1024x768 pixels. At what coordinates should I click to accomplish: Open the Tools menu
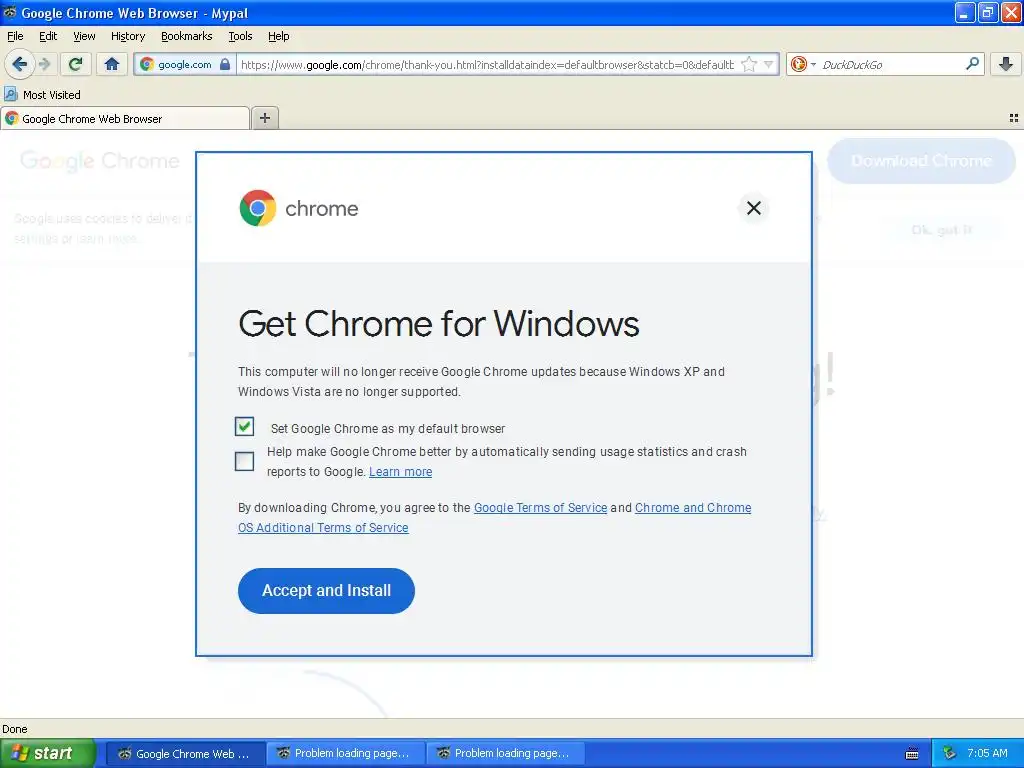(x=240, y=36)
